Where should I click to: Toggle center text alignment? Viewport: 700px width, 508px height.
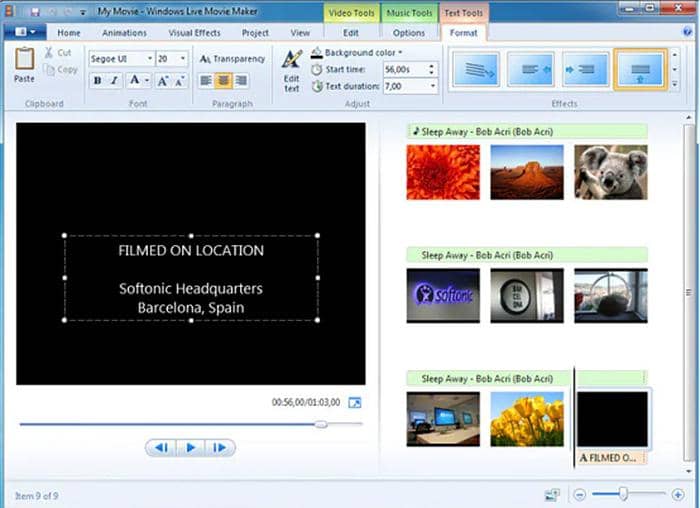click(x=224, y=81)
